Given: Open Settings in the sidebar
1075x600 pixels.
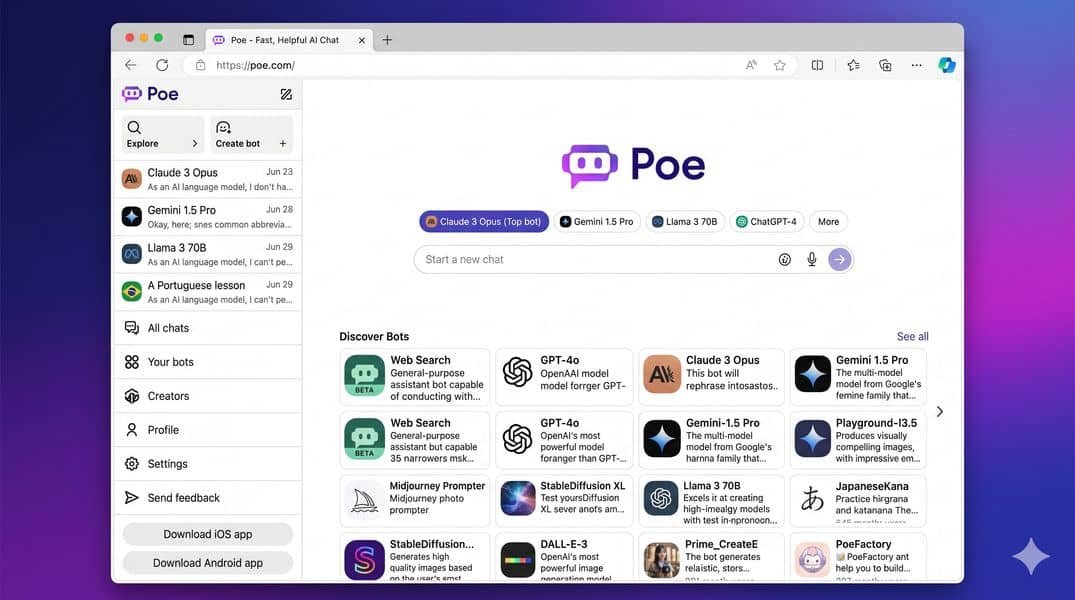Looking at the screenshot, I should [x=207, y=464].
